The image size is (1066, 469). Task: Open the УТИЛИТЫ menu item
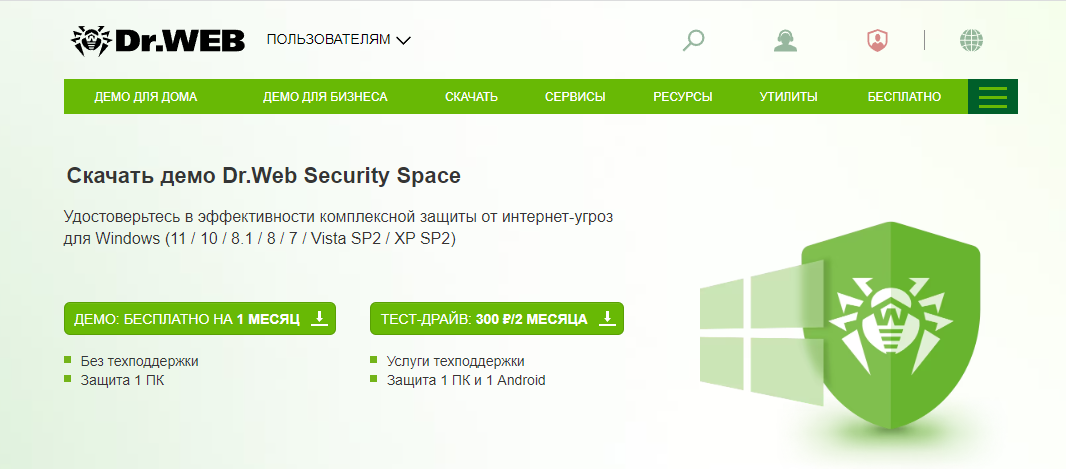[788, 97]
